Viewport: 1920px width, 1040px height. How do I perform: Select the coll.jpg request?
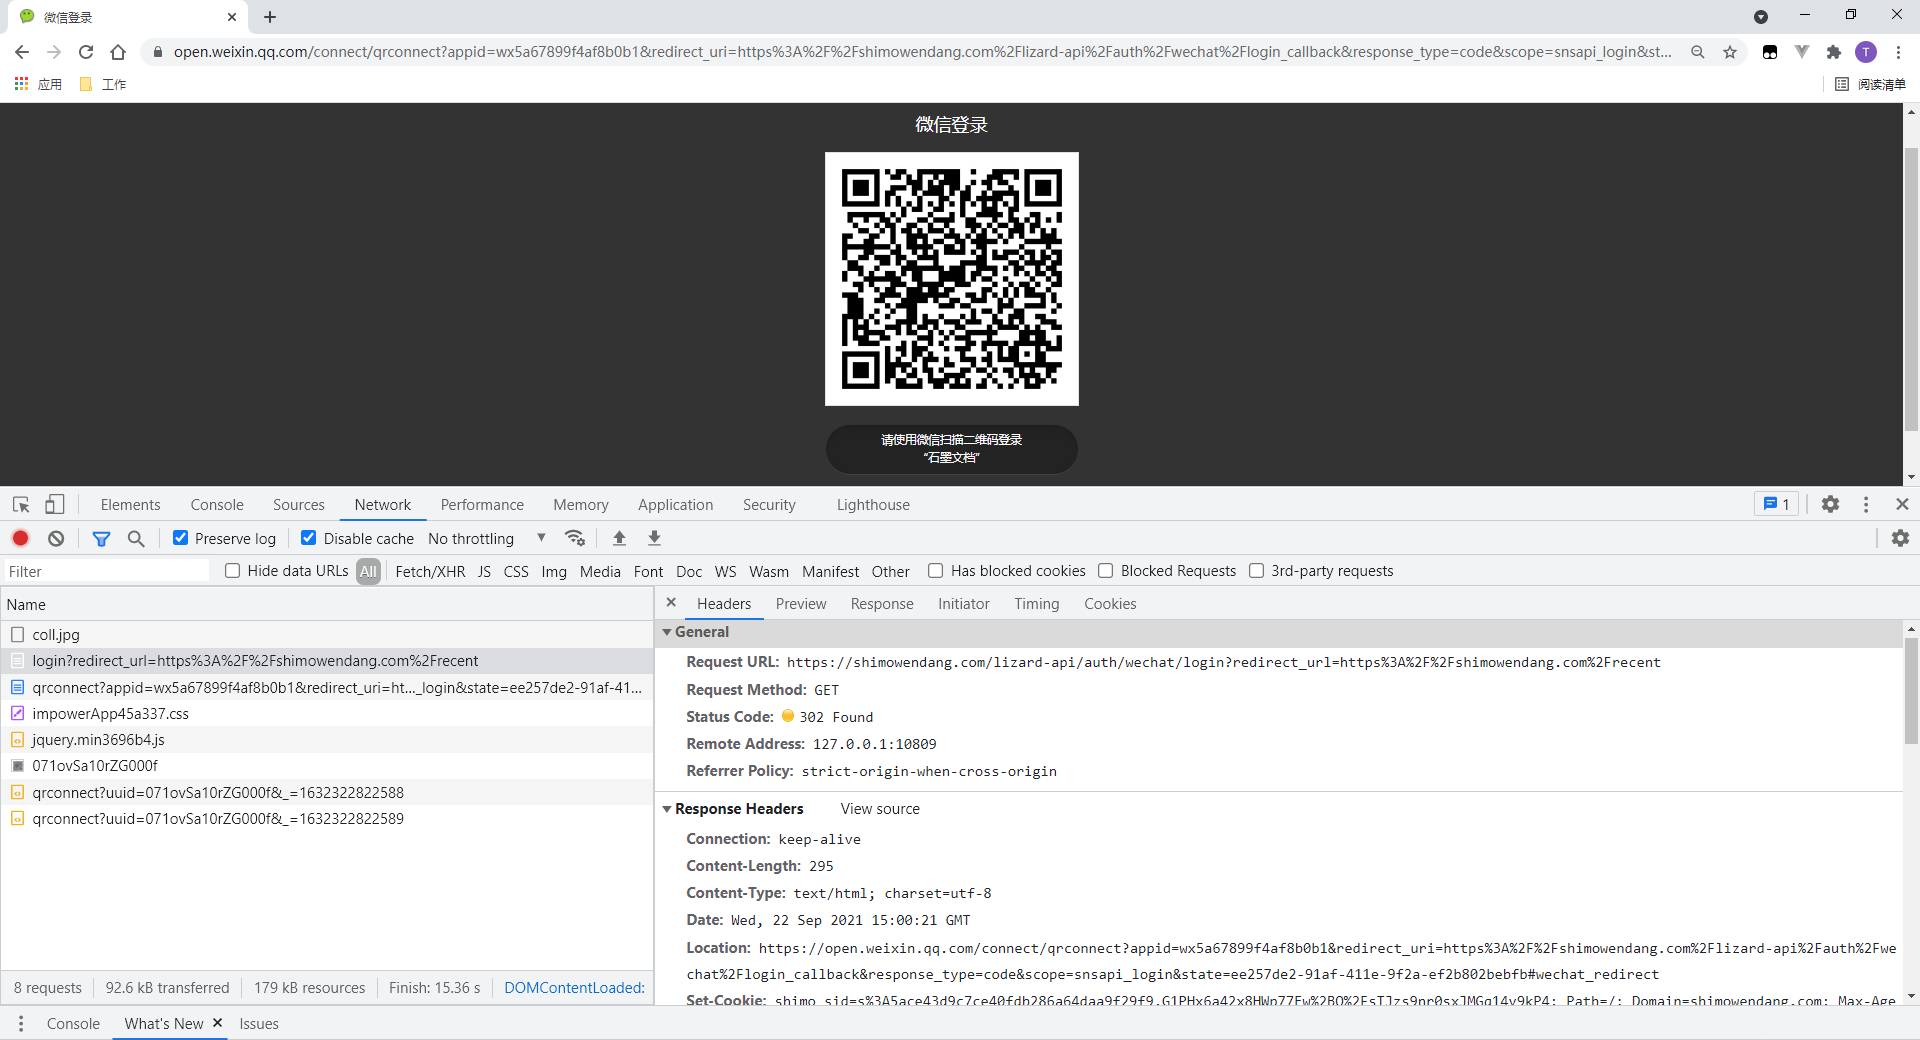click(327, 635)
